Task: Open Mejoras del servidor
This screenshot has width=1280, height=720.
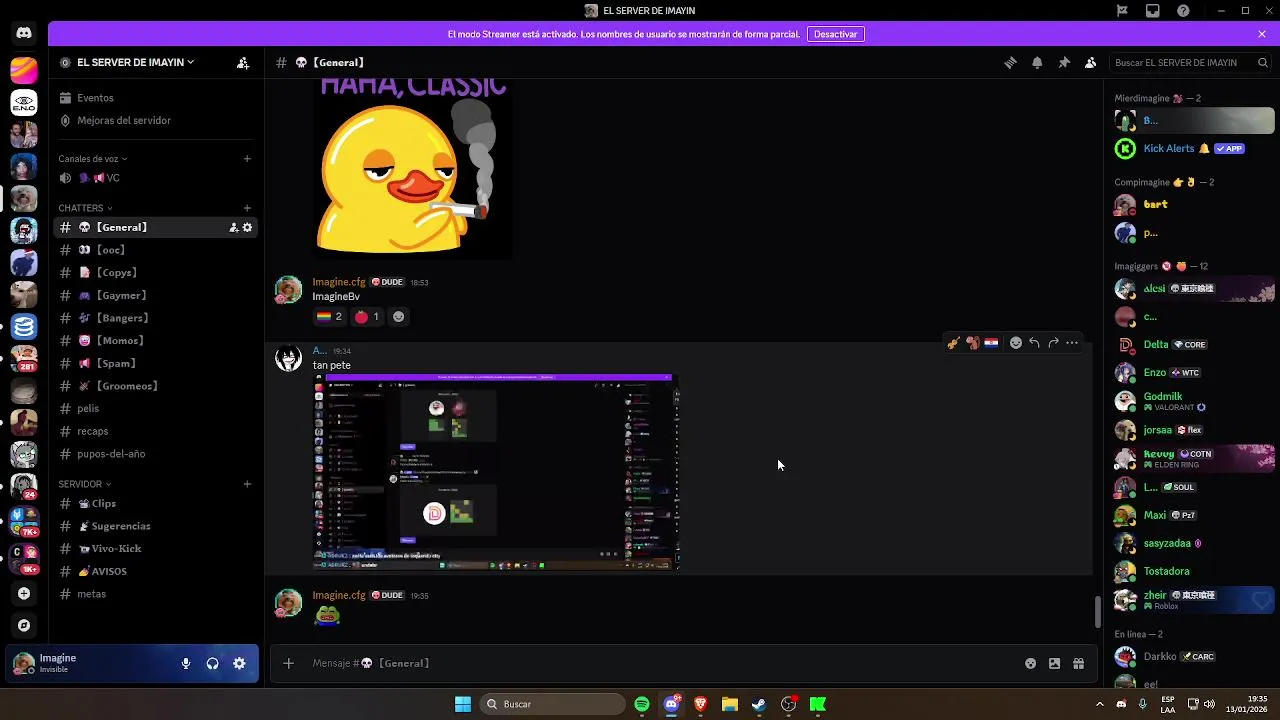Action: click(156, 120)
